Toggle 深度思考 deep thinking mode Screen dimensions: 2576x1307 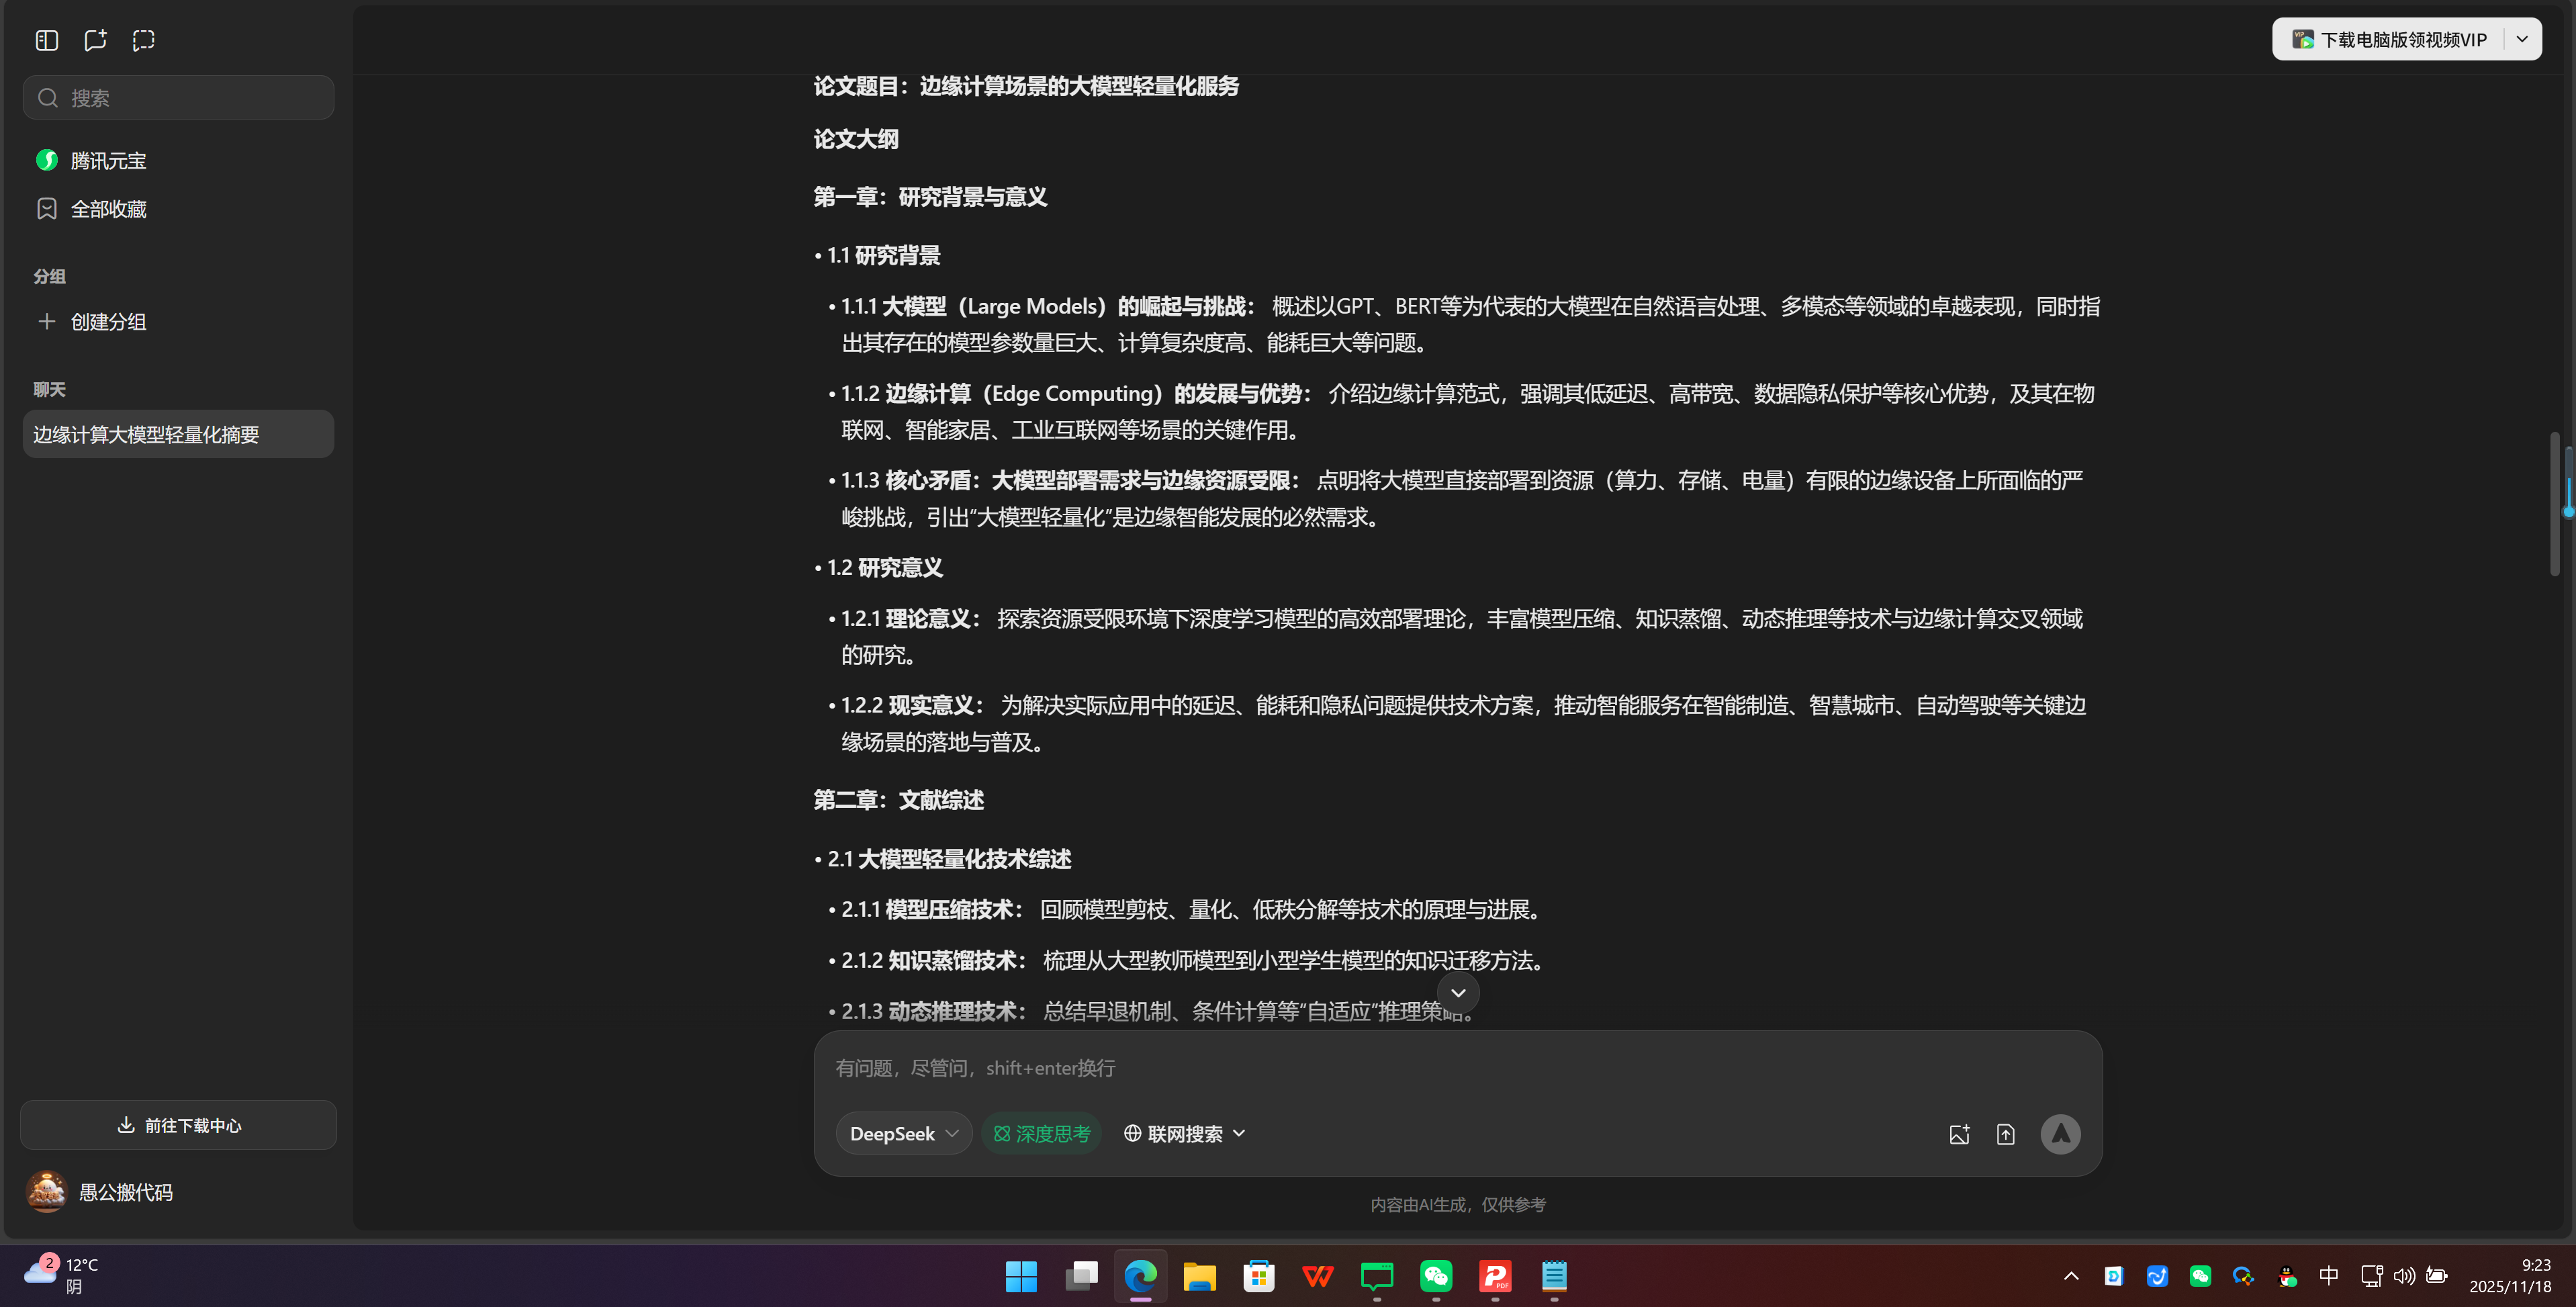1041,1133
